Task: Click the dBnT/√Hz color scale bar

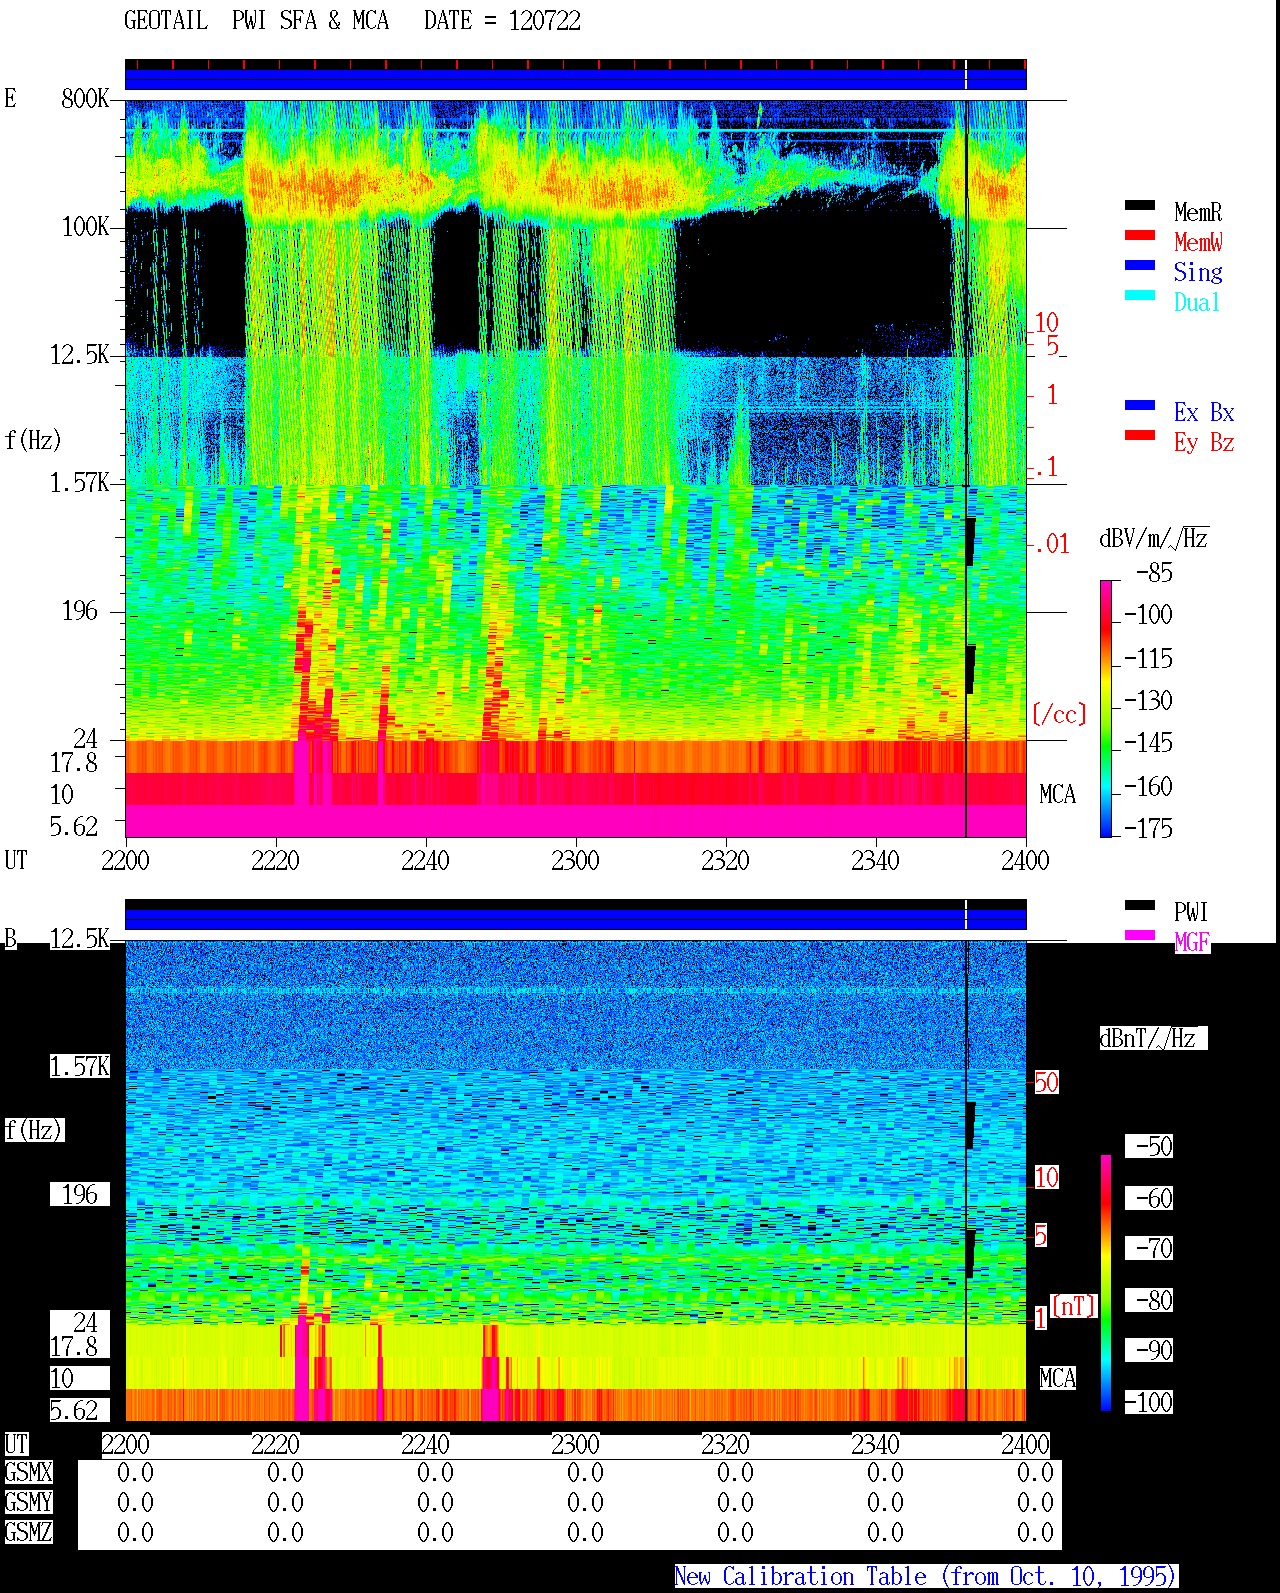Action: tap(1106, 1283)
